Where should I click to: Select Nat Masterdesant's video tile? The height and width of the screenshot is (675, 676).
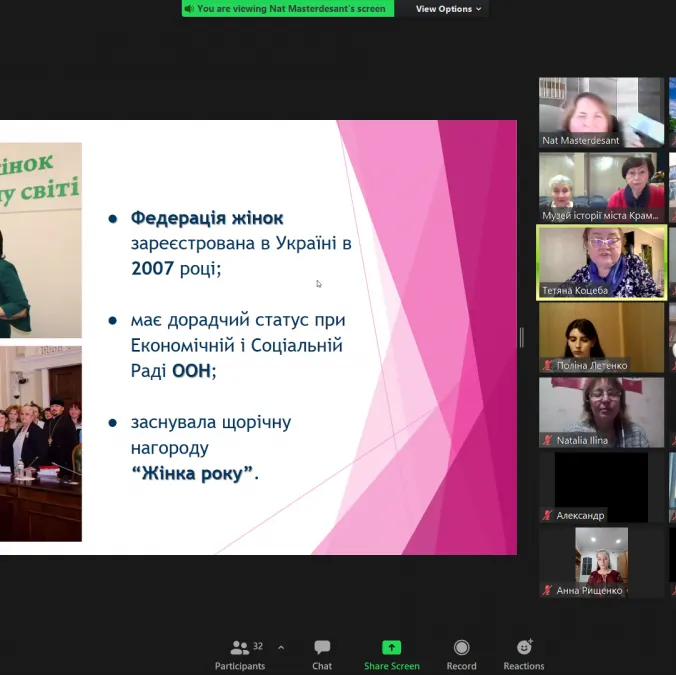tap(601, 112)
